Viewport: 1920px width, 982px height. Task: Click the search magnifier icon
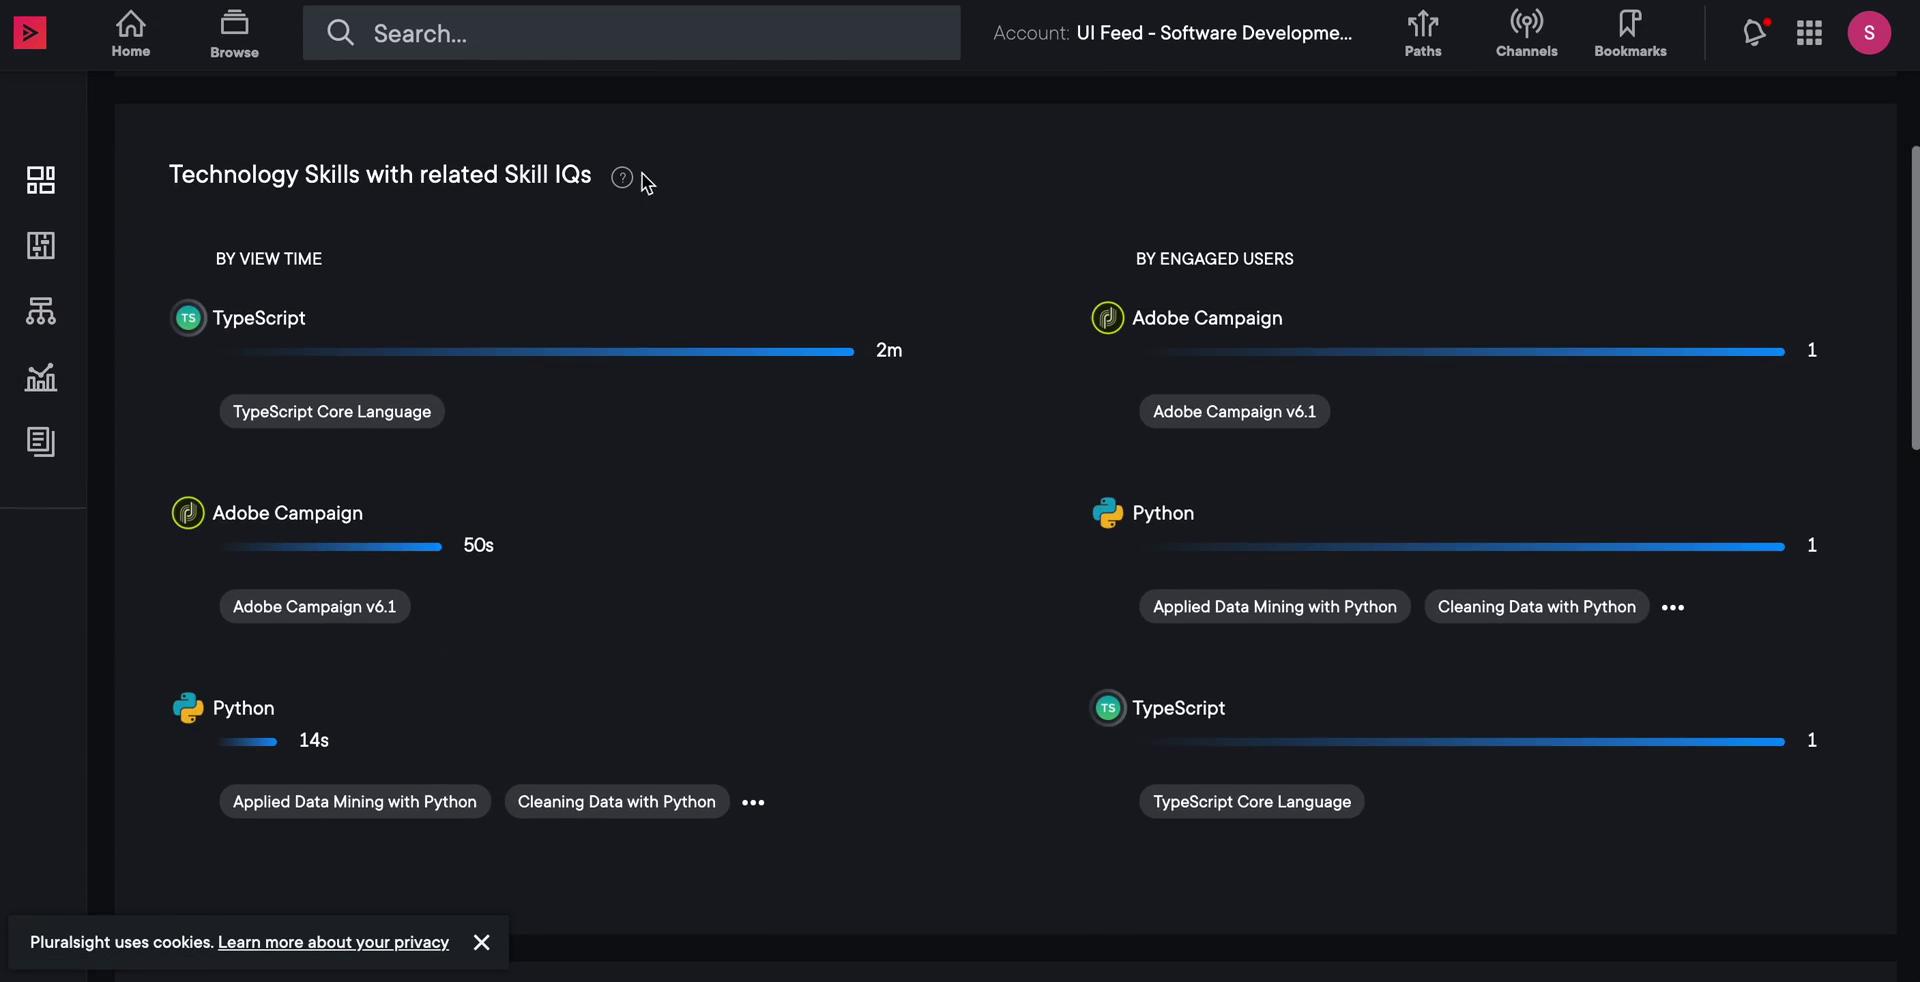point(340,33)
